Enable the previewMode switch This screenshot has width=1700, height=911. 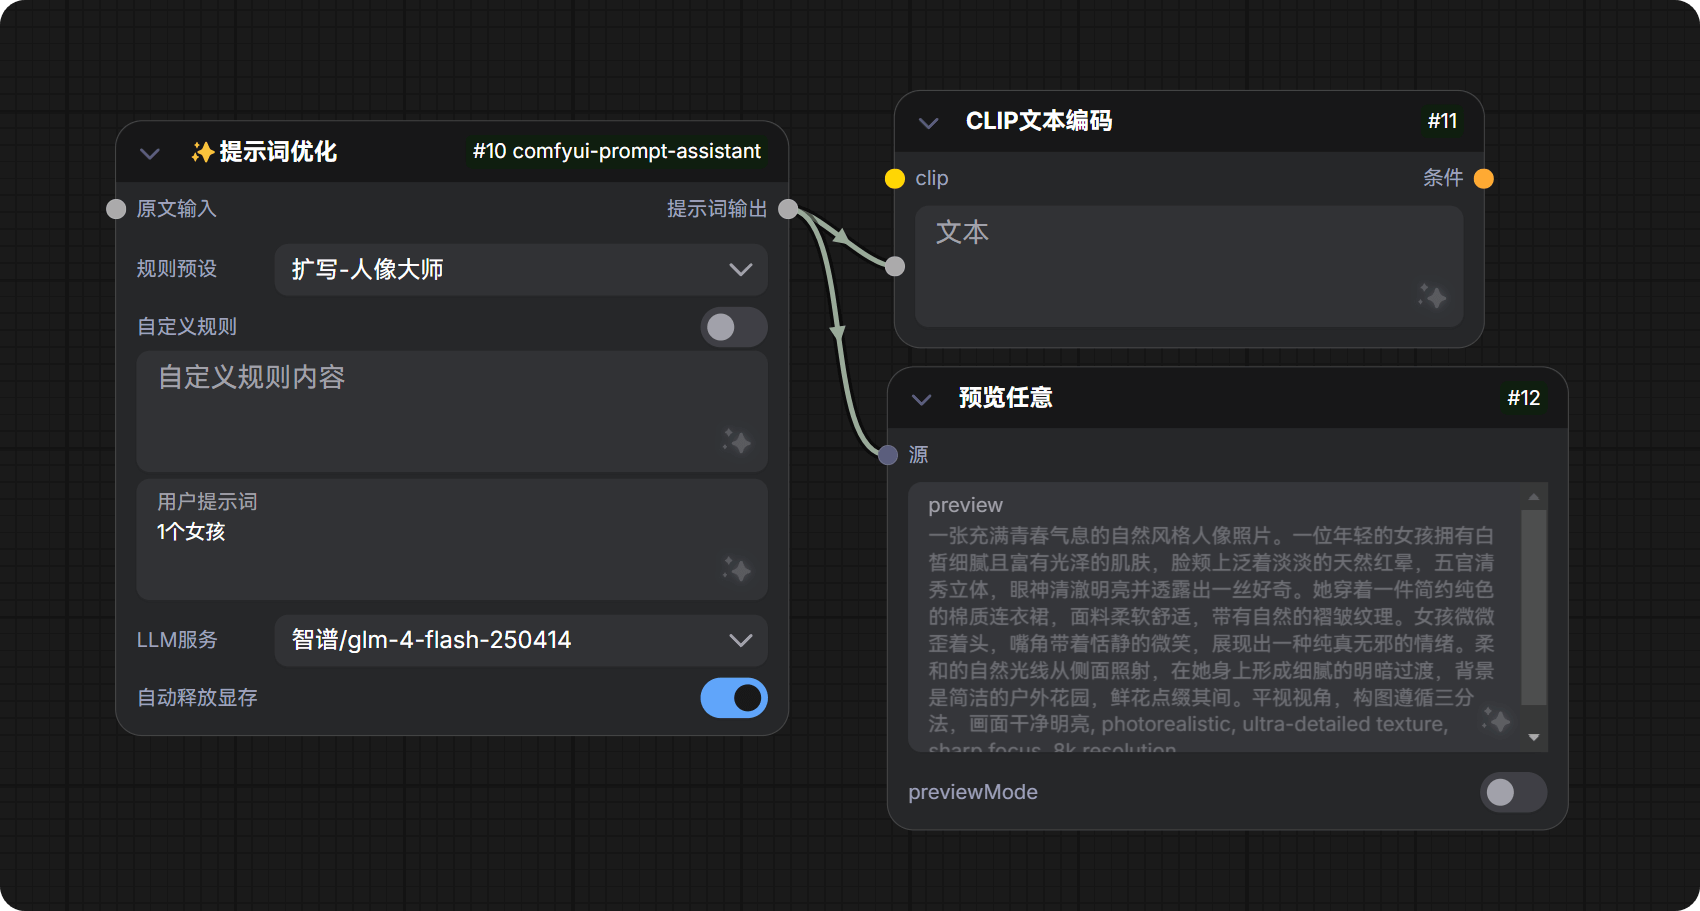1512,793
